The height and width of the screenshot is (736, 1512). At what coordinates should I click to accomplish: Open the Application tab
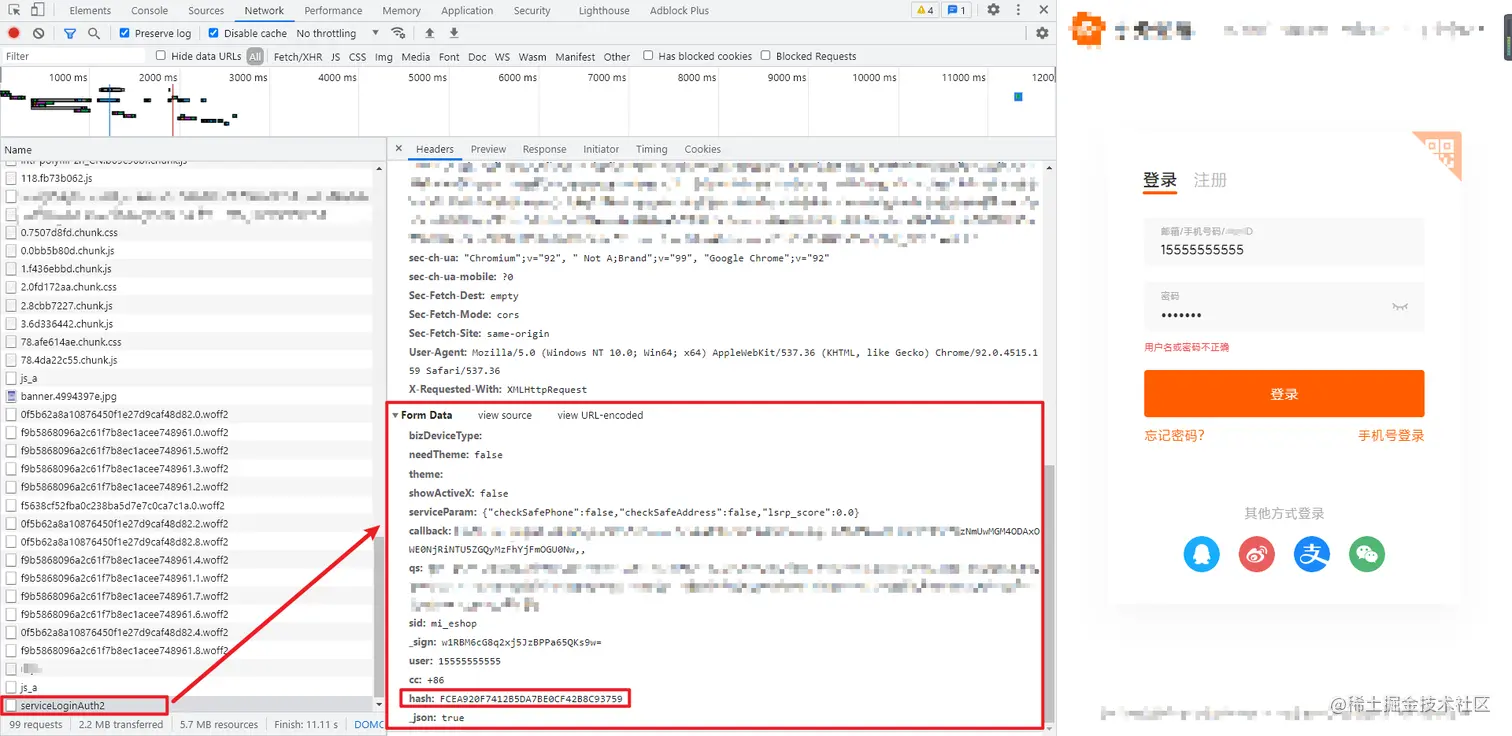pyautogui.click(x=467, y=10)
